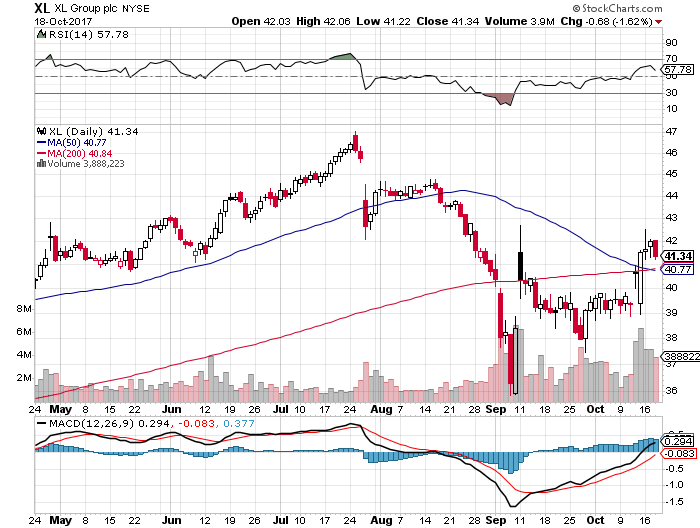Click the blue MA(50) legend marker
Viewport: 700px width, 528px height.
click(40, 142)
